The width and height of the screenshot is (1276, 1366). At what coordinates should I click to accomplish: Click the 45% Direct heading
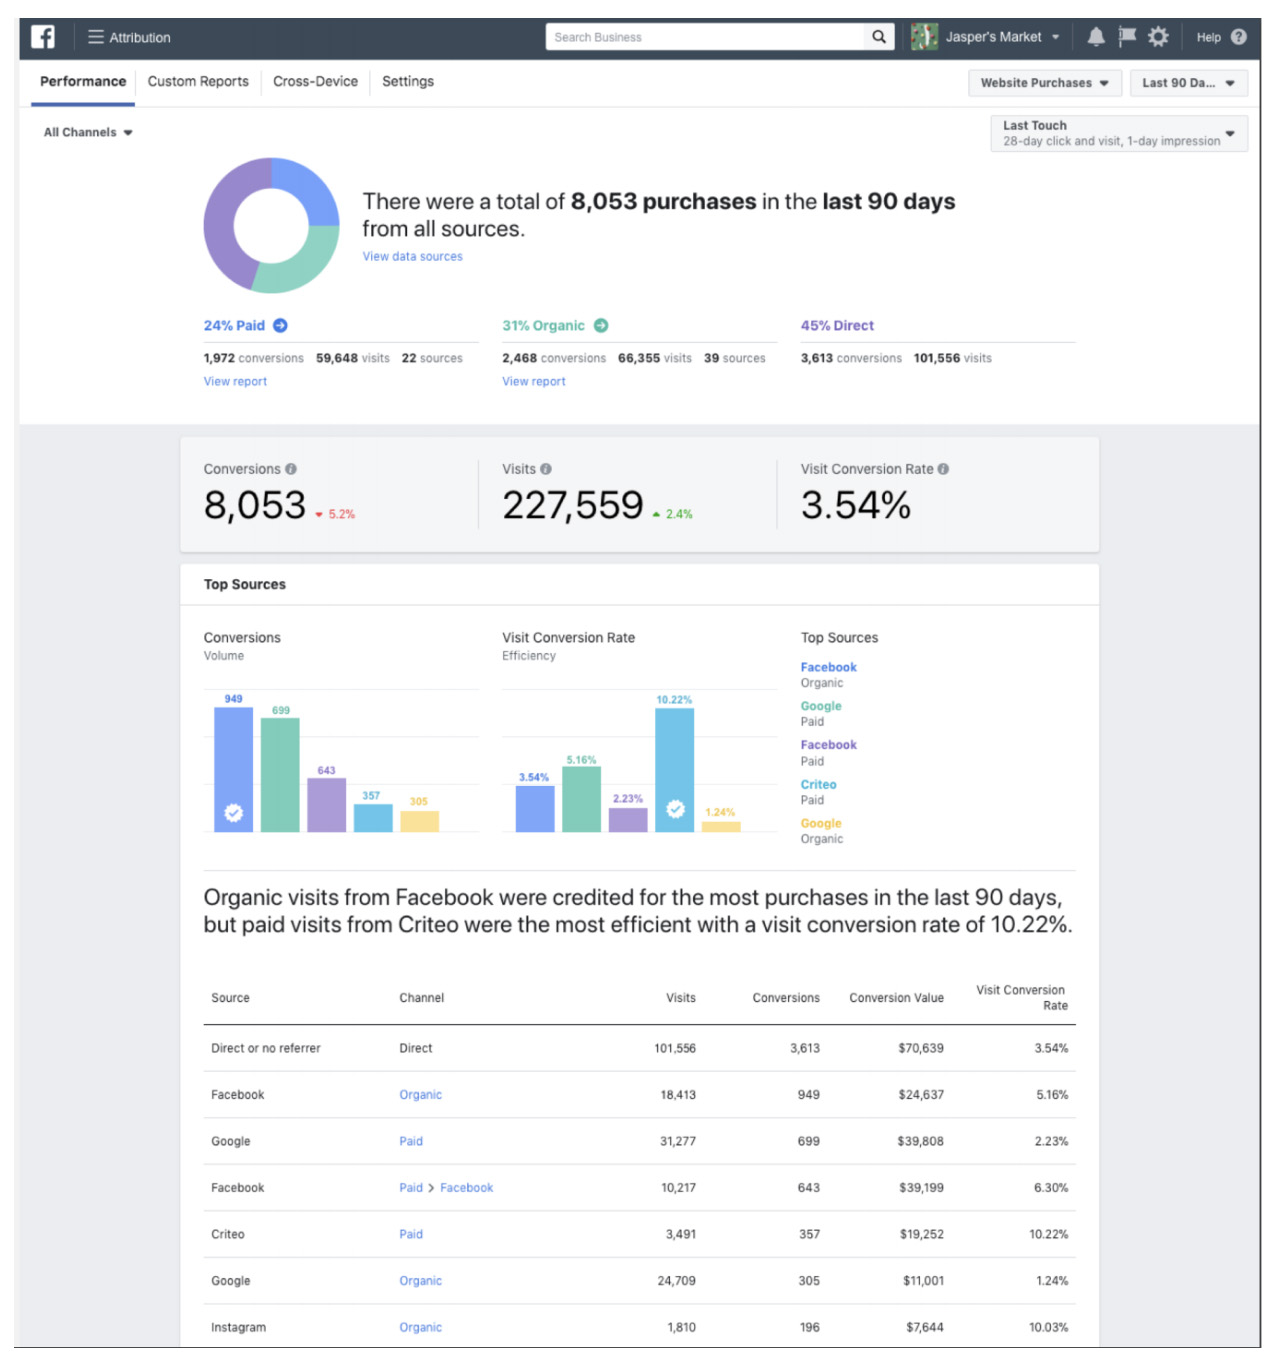click(x=837, y=325)
